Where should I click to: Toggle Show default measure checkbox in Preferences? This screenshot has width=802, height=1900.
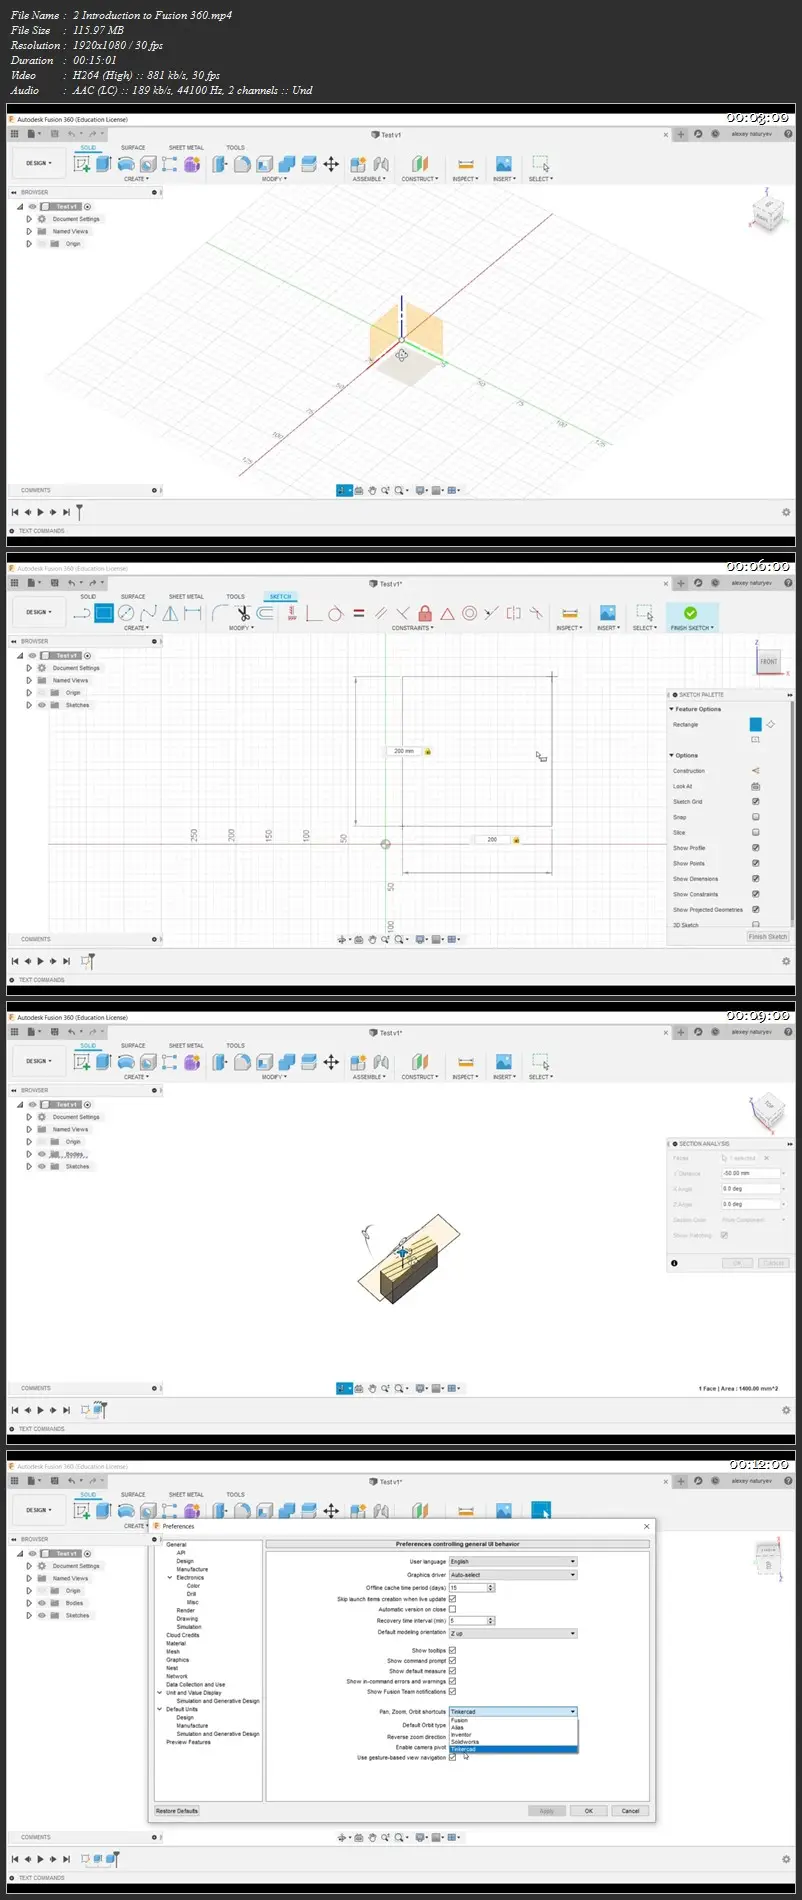pos(452,1671)
